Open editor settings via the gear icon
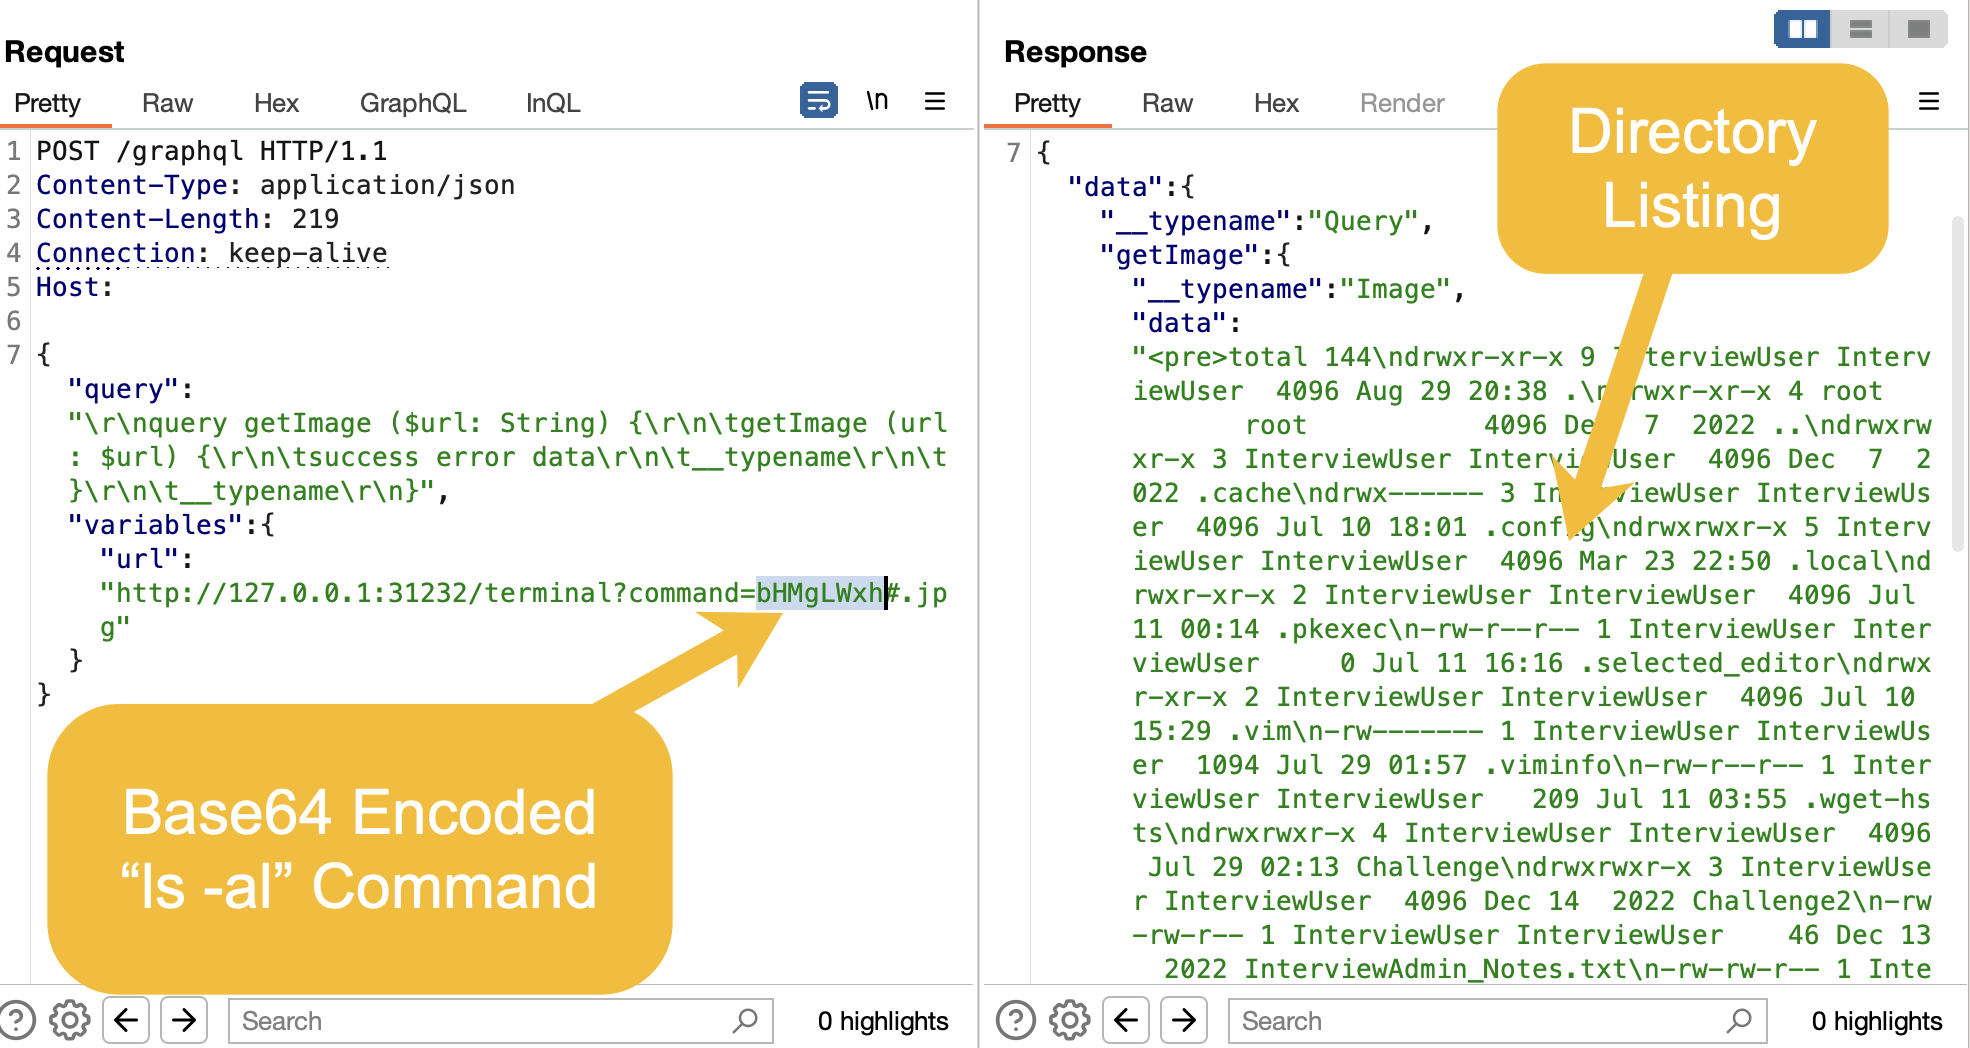Image resolution: width=1970 pixels, height=1048 pixels. pos(68,1021)
